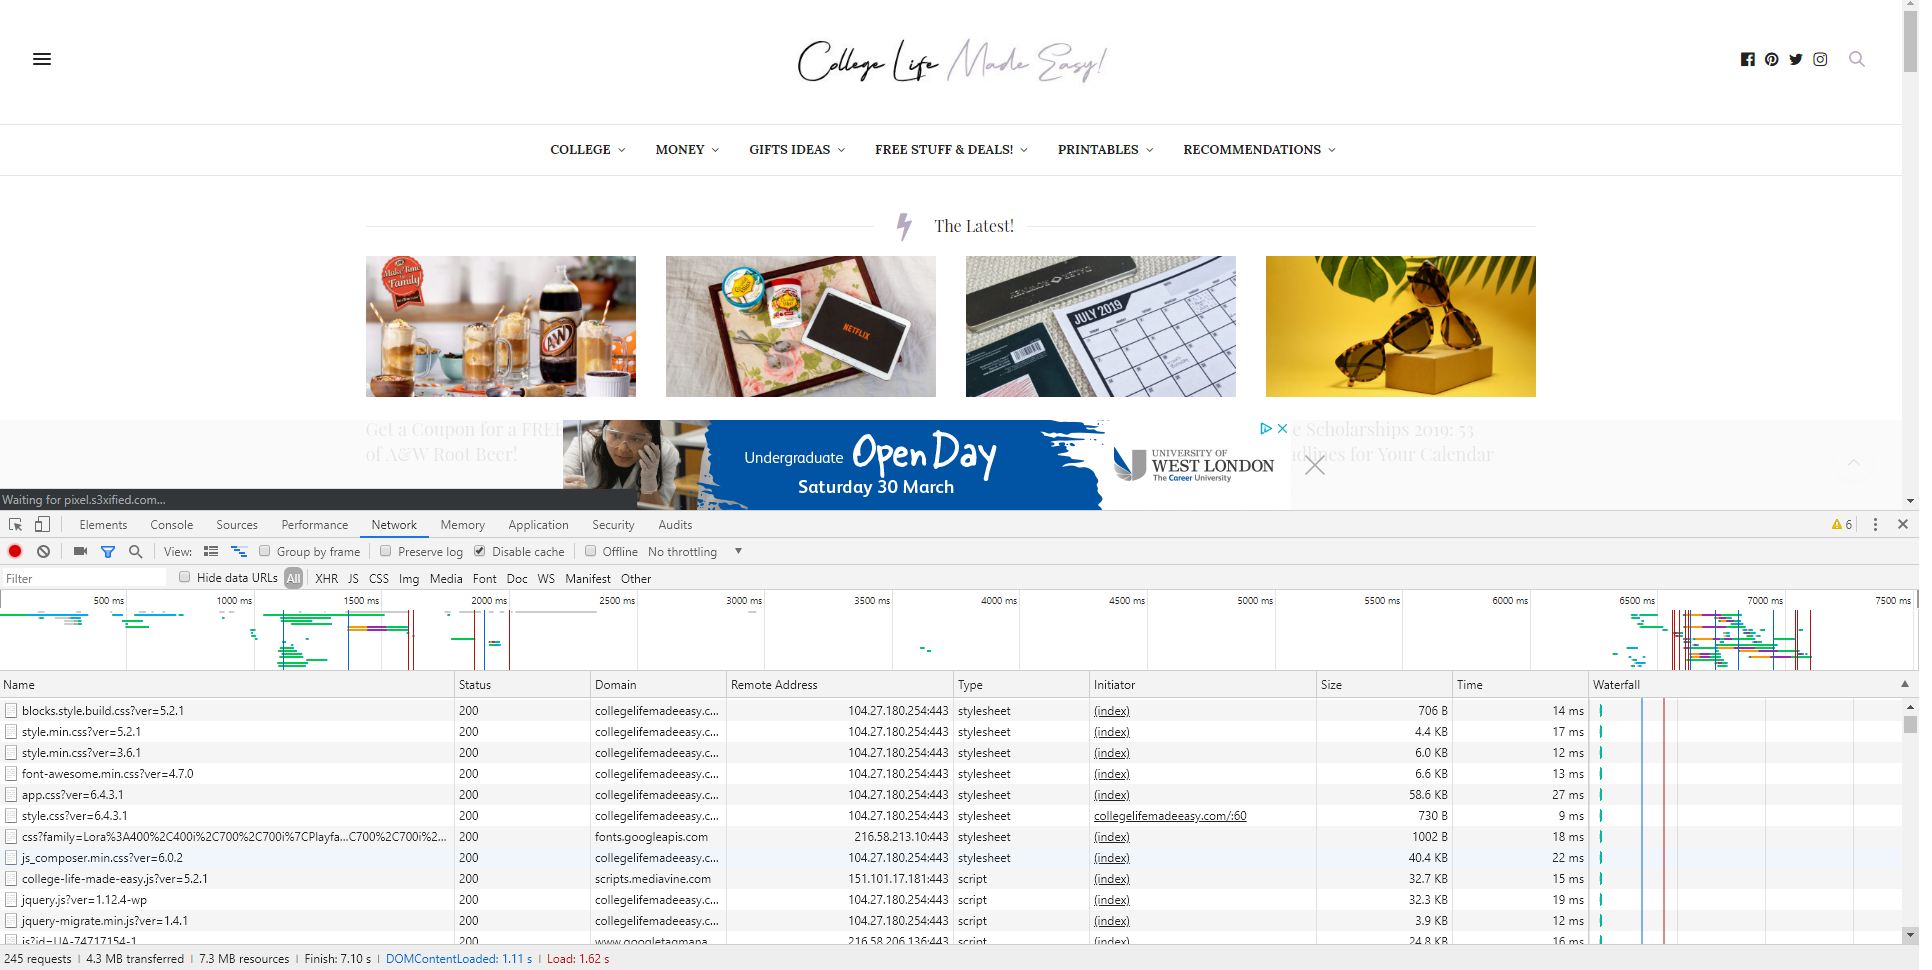Filter network requests by CSS type
Screen dimensions: 1932x970
pos(378,579)
